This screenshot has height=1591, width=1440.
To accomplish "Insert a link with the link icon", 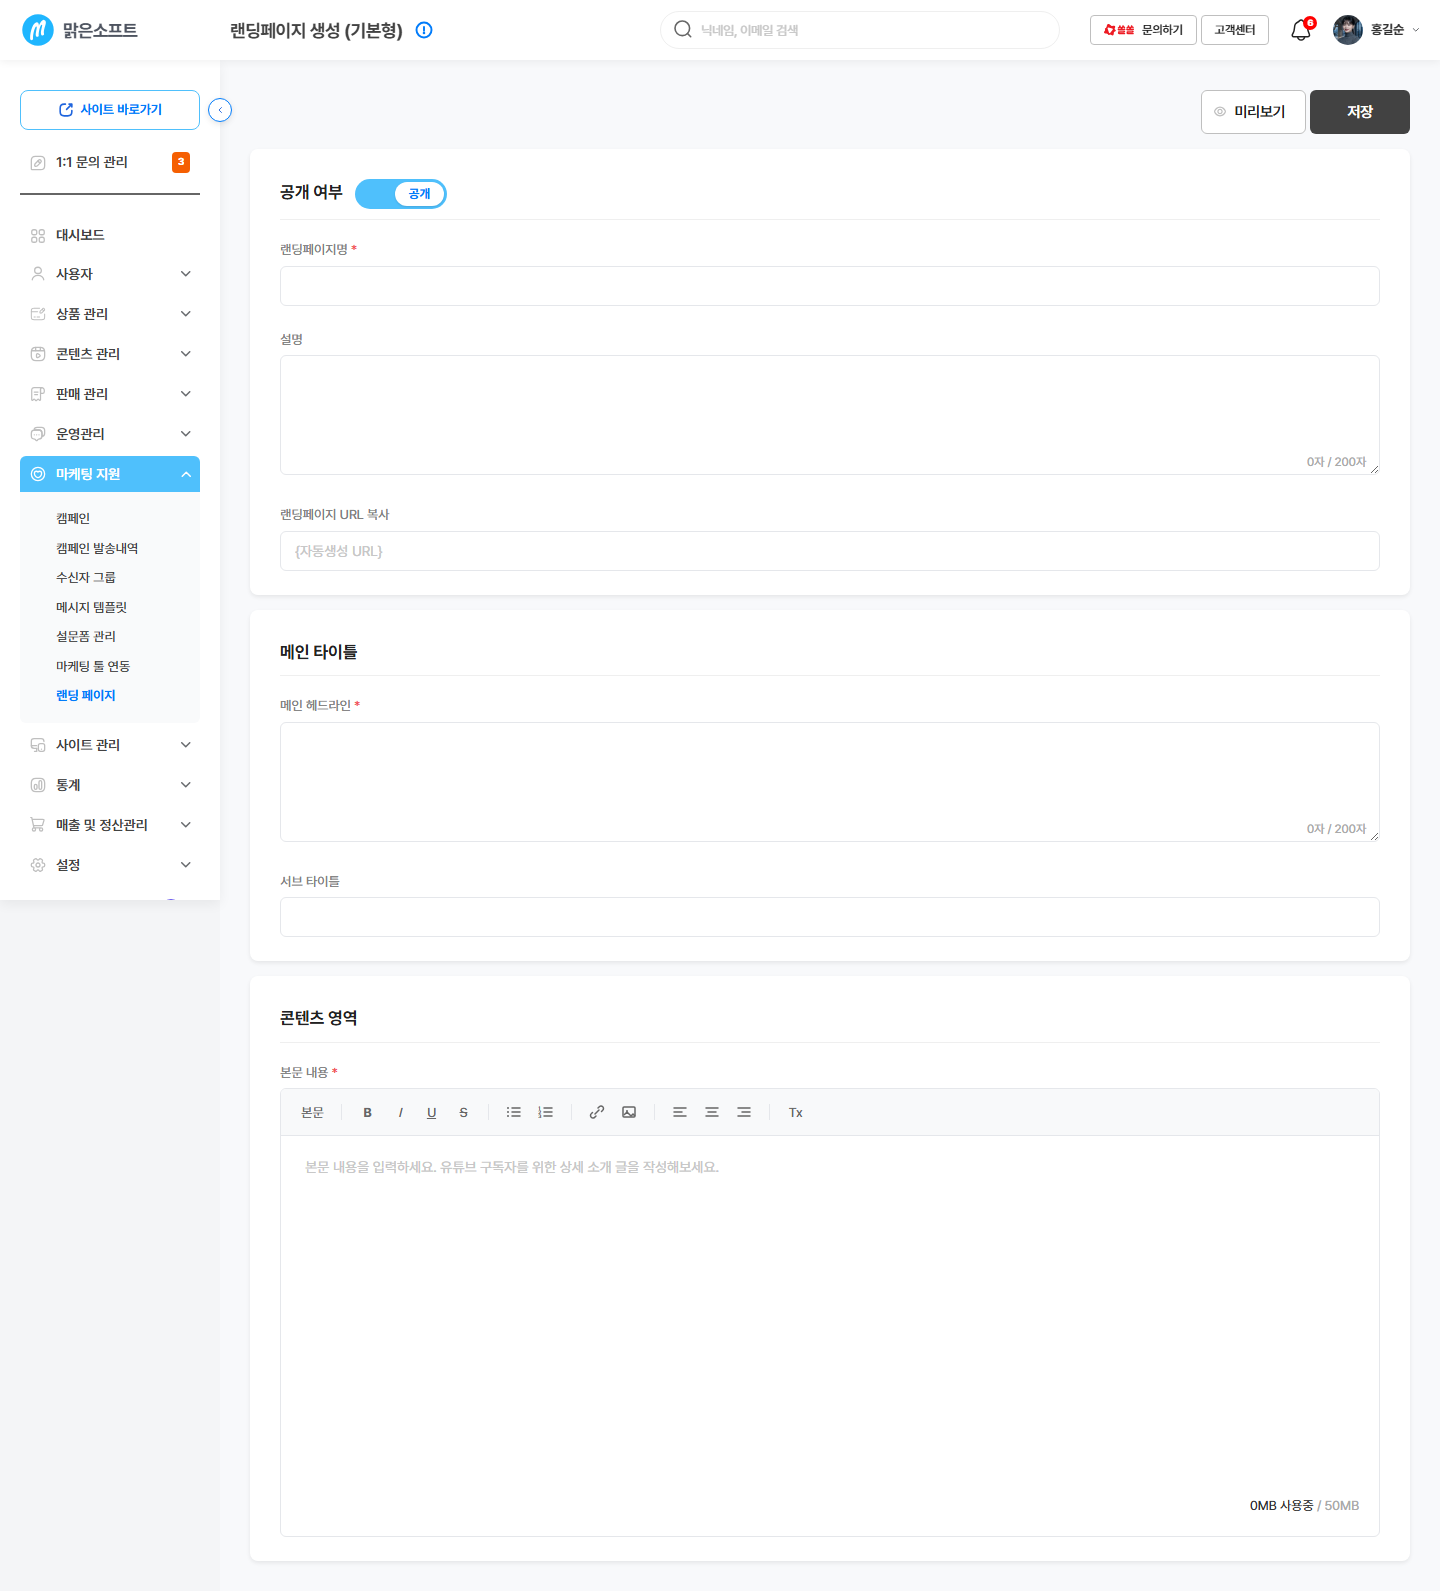I will [x=597, y=1112].
